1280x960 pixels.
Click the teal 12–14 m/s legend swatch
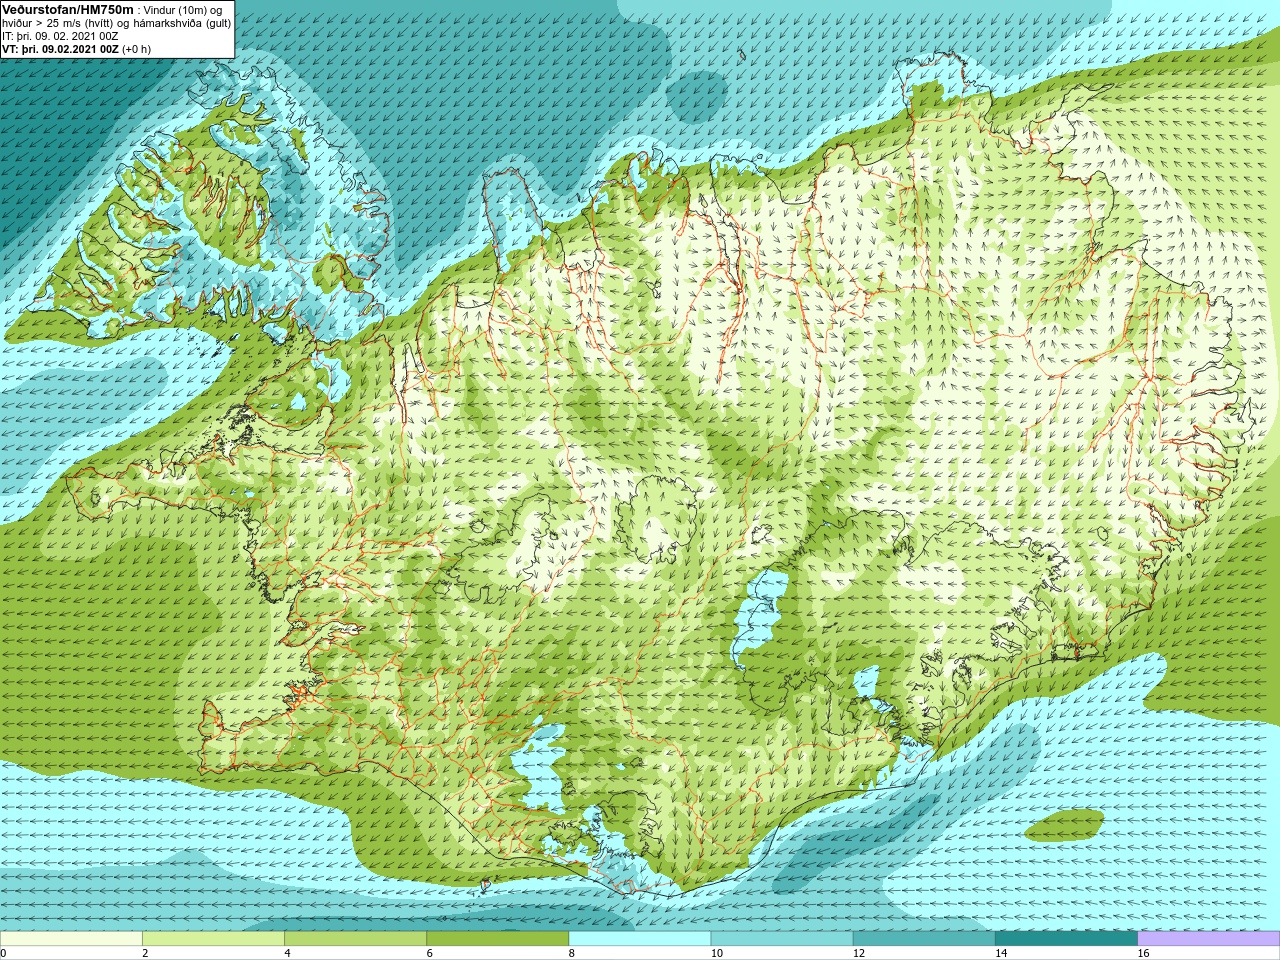tap(924, 938)
